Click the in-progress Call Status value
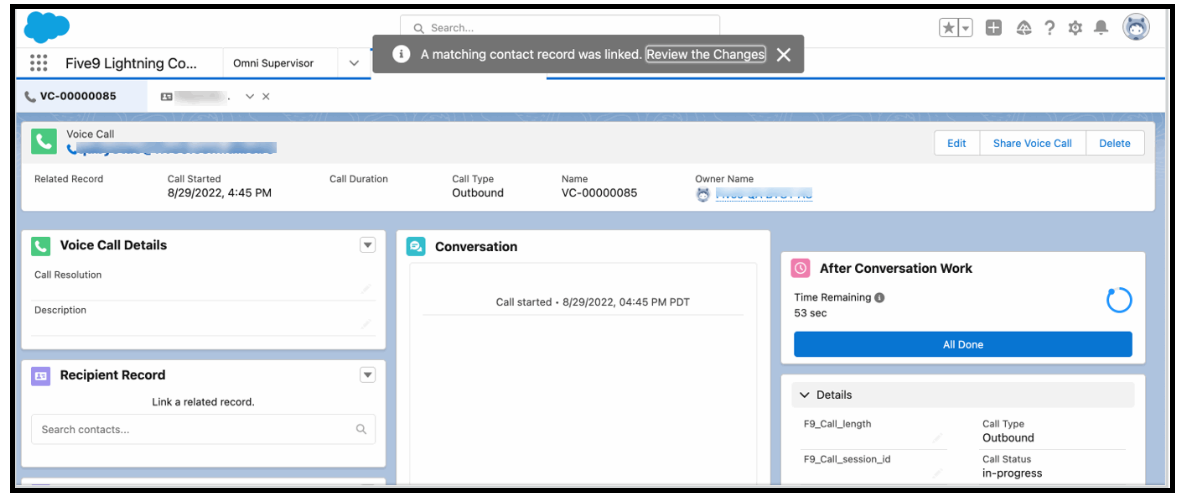1179x498 pixels. pyautogui.click(x=1012, y=473)
